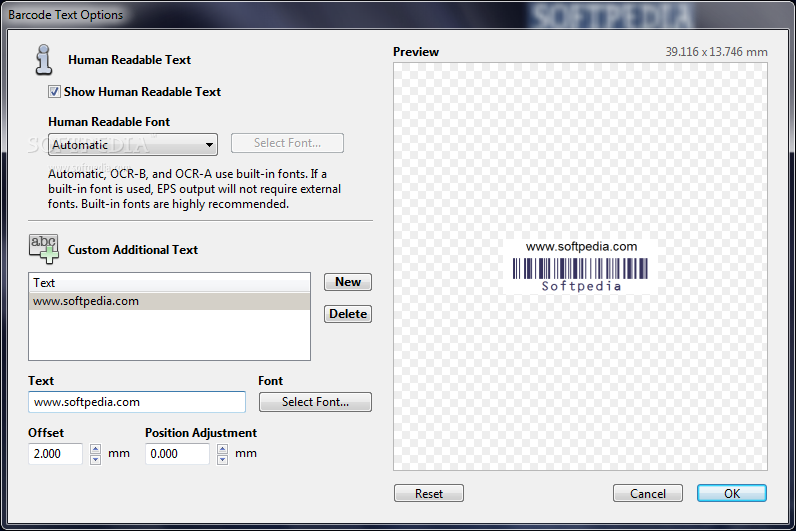Open Select Font under the Font label
796x531 pixels.
[x=315, y=402]
